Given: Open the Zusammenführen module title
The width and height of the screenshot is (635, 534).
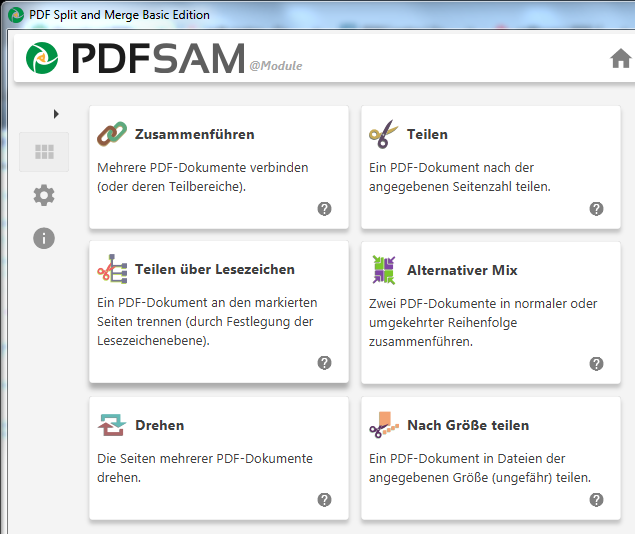Looking at the screenshot, I should click(x=195, y=134).
